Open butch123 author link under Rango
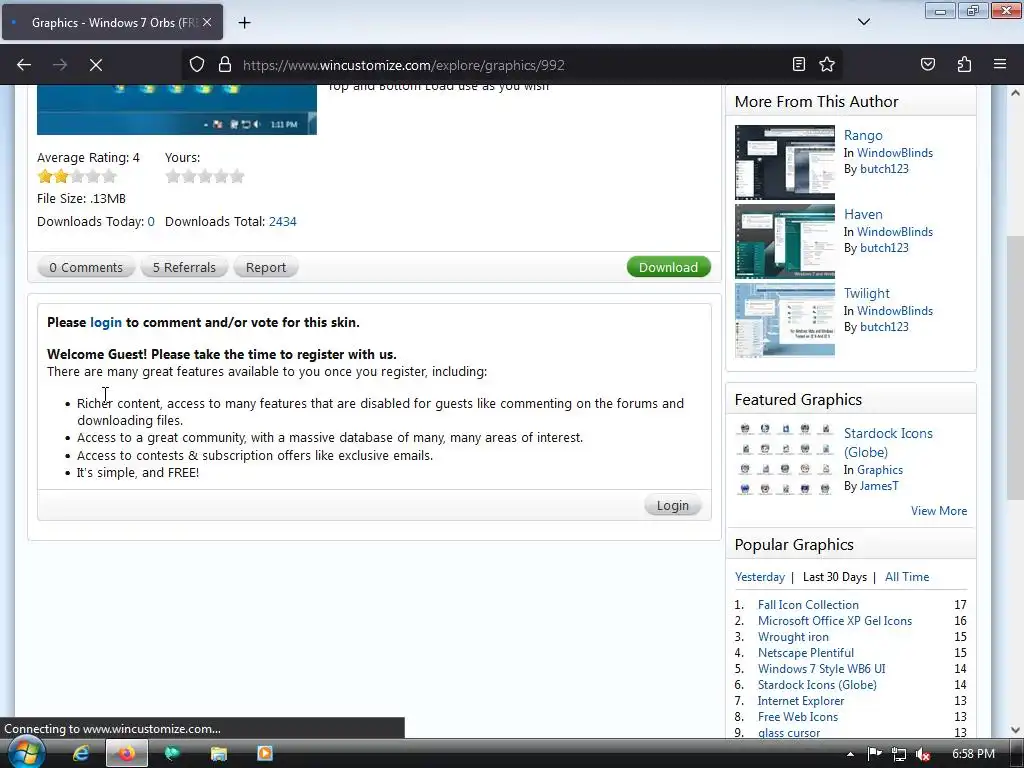 (x=884, y=168)
